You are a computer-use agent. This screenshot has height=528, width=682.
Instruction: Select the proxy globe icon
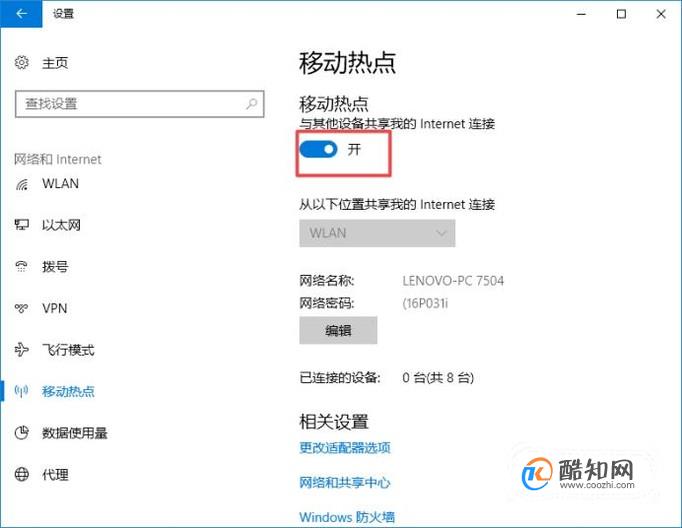pos(22,474)
